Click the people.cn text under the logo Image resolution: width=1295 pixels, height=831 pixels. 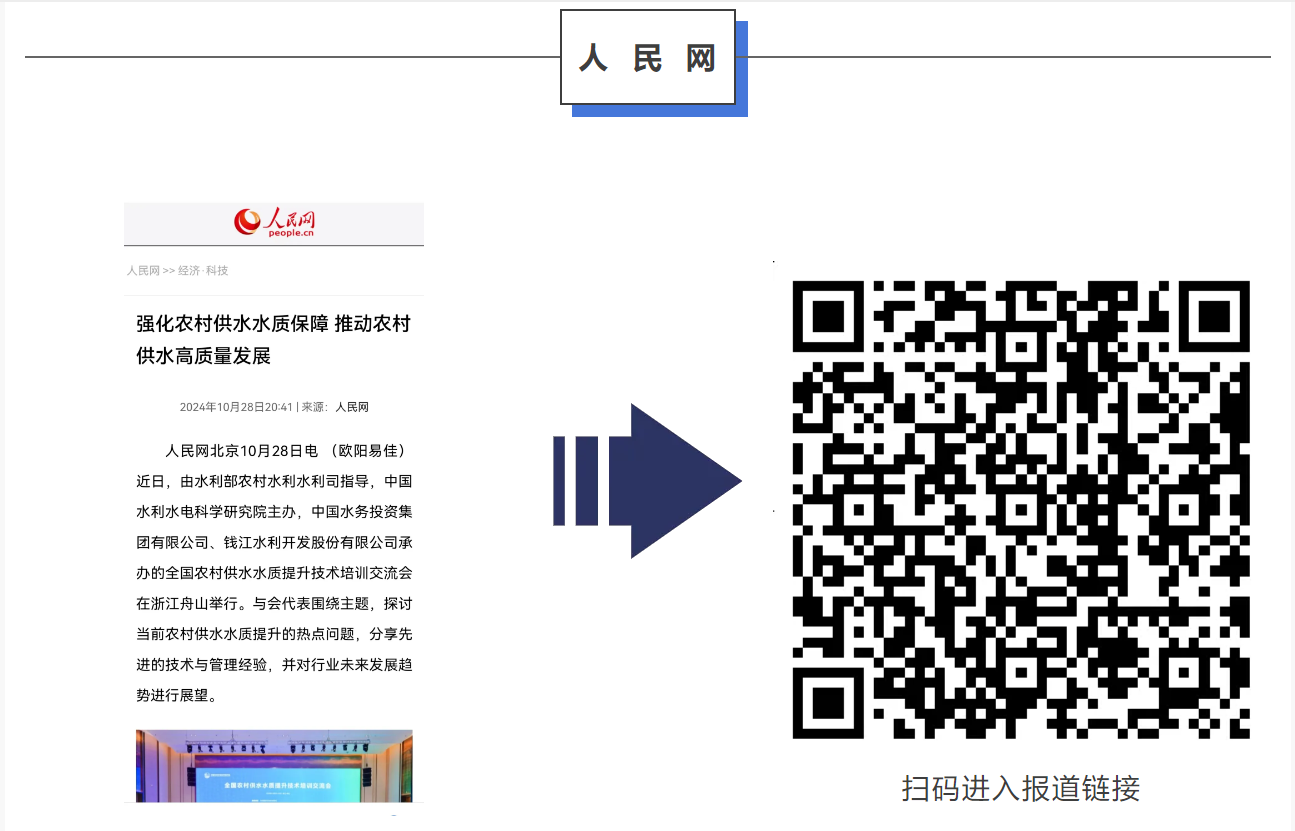point(291,233)
